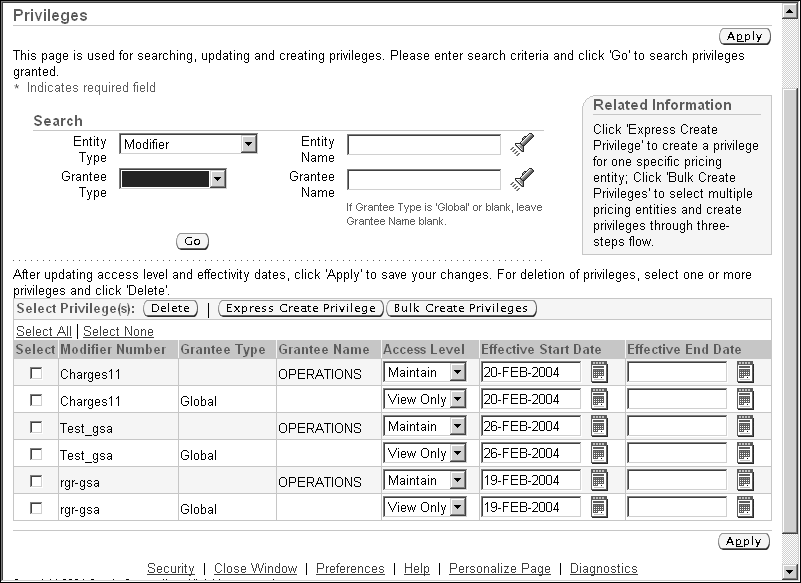Click the Entity Name input field
The image size is (801, 583).
click(x=424, y=145)
